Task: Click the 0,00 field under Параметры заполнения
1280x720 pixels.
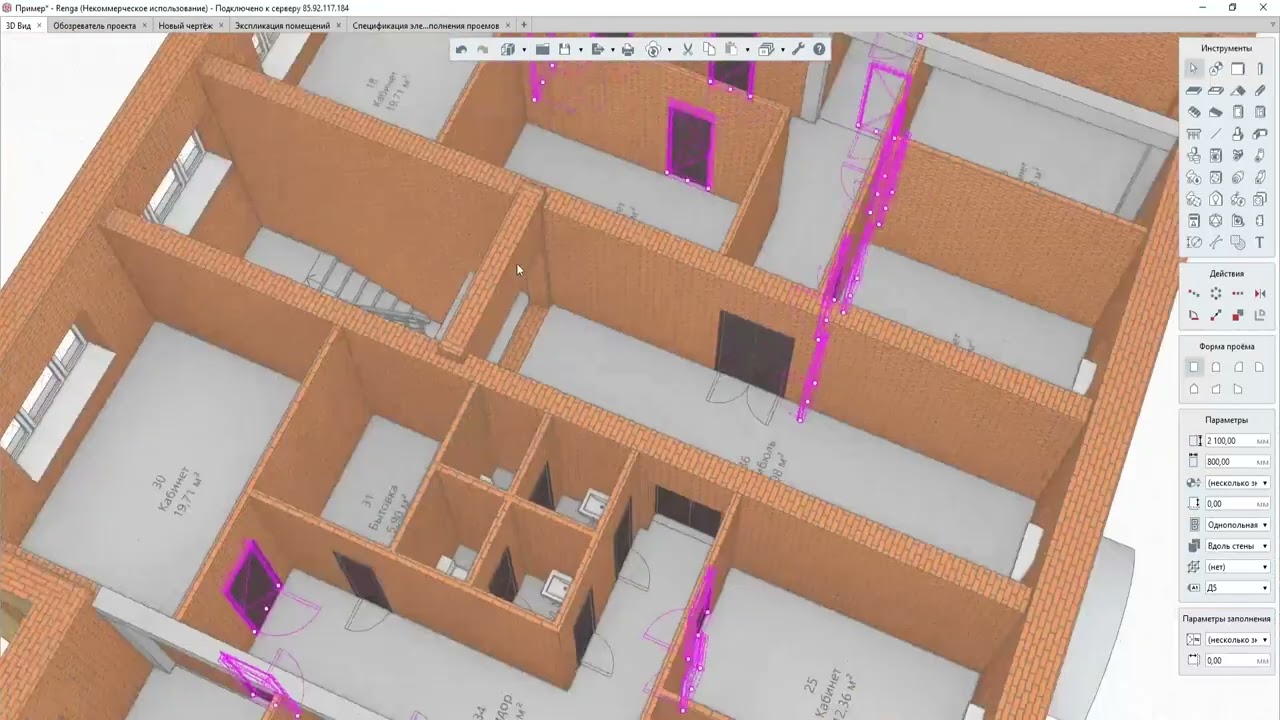Action: click(x=1238, y=660)
